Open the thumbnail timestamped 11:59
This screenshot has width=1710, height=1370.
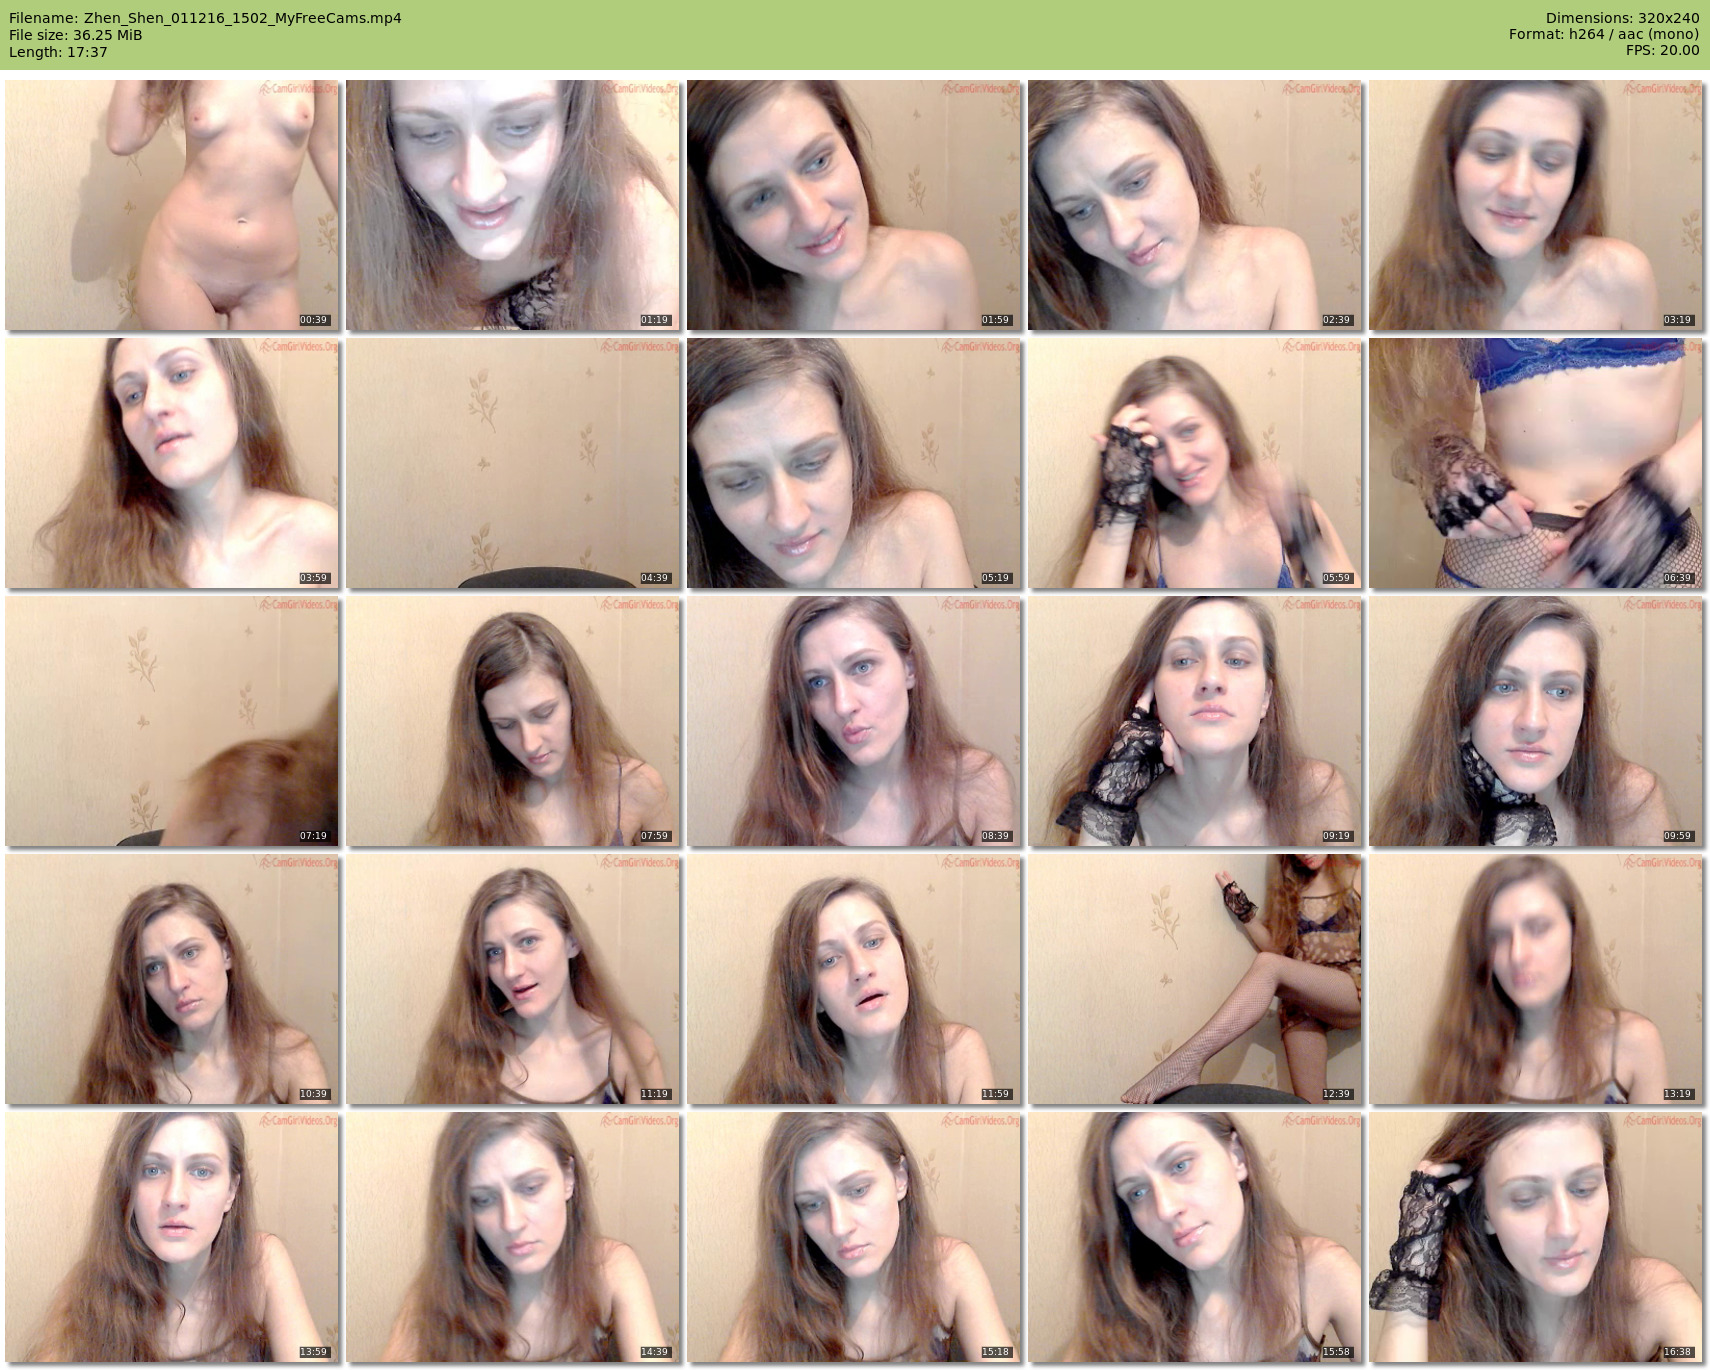tap(854, 979)
